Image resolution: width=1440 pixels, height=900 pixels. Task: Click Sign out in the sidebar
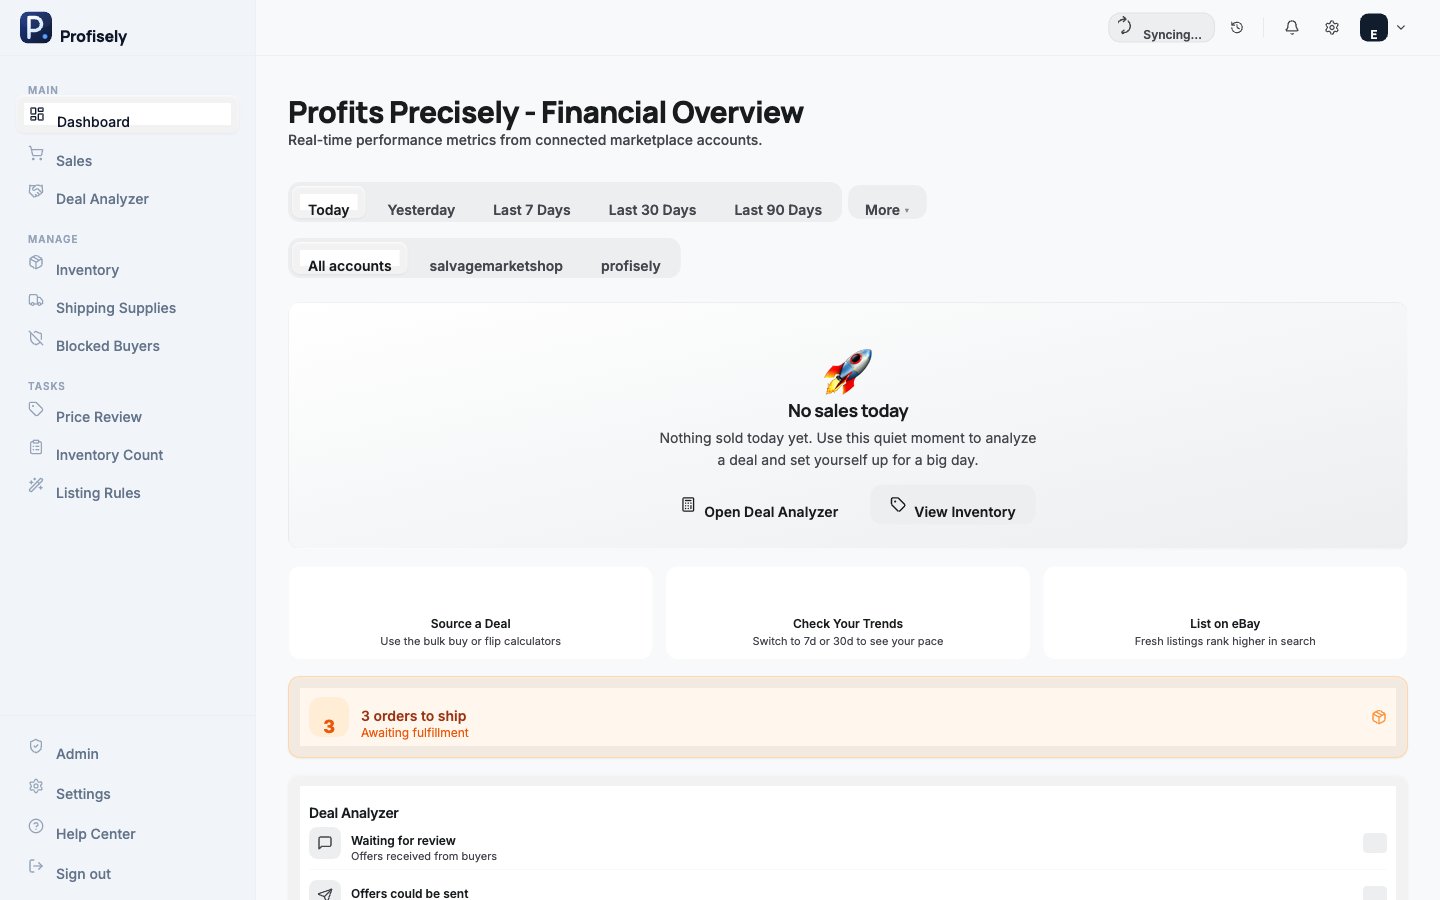pyautogui.click(x=83, y=873)
